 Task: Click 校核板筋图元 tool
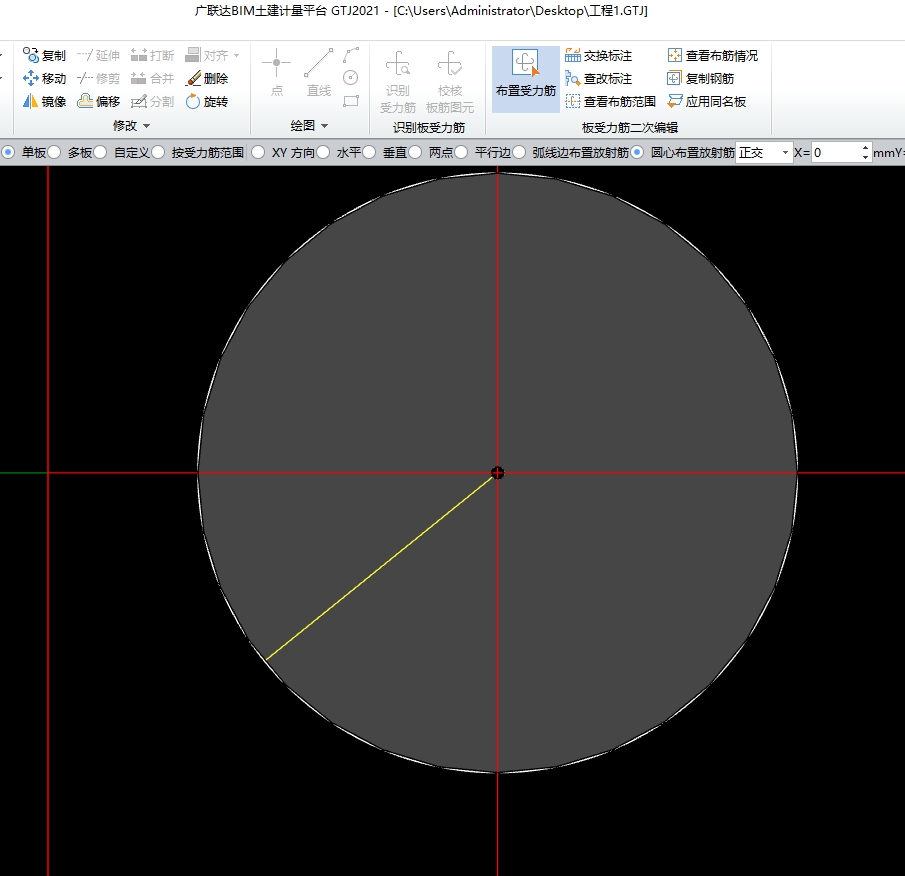450,81
